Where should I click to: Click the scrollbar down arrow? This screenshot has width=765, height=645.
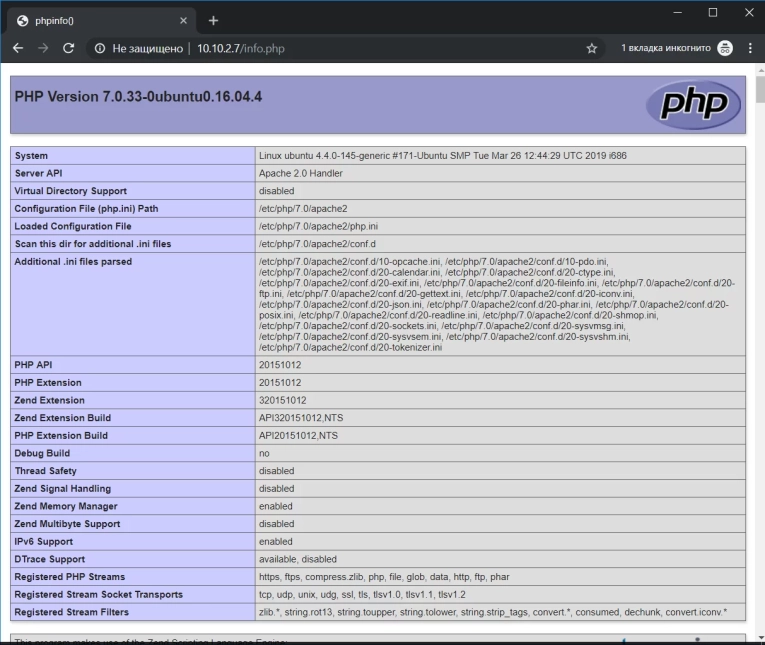(759, 638)
